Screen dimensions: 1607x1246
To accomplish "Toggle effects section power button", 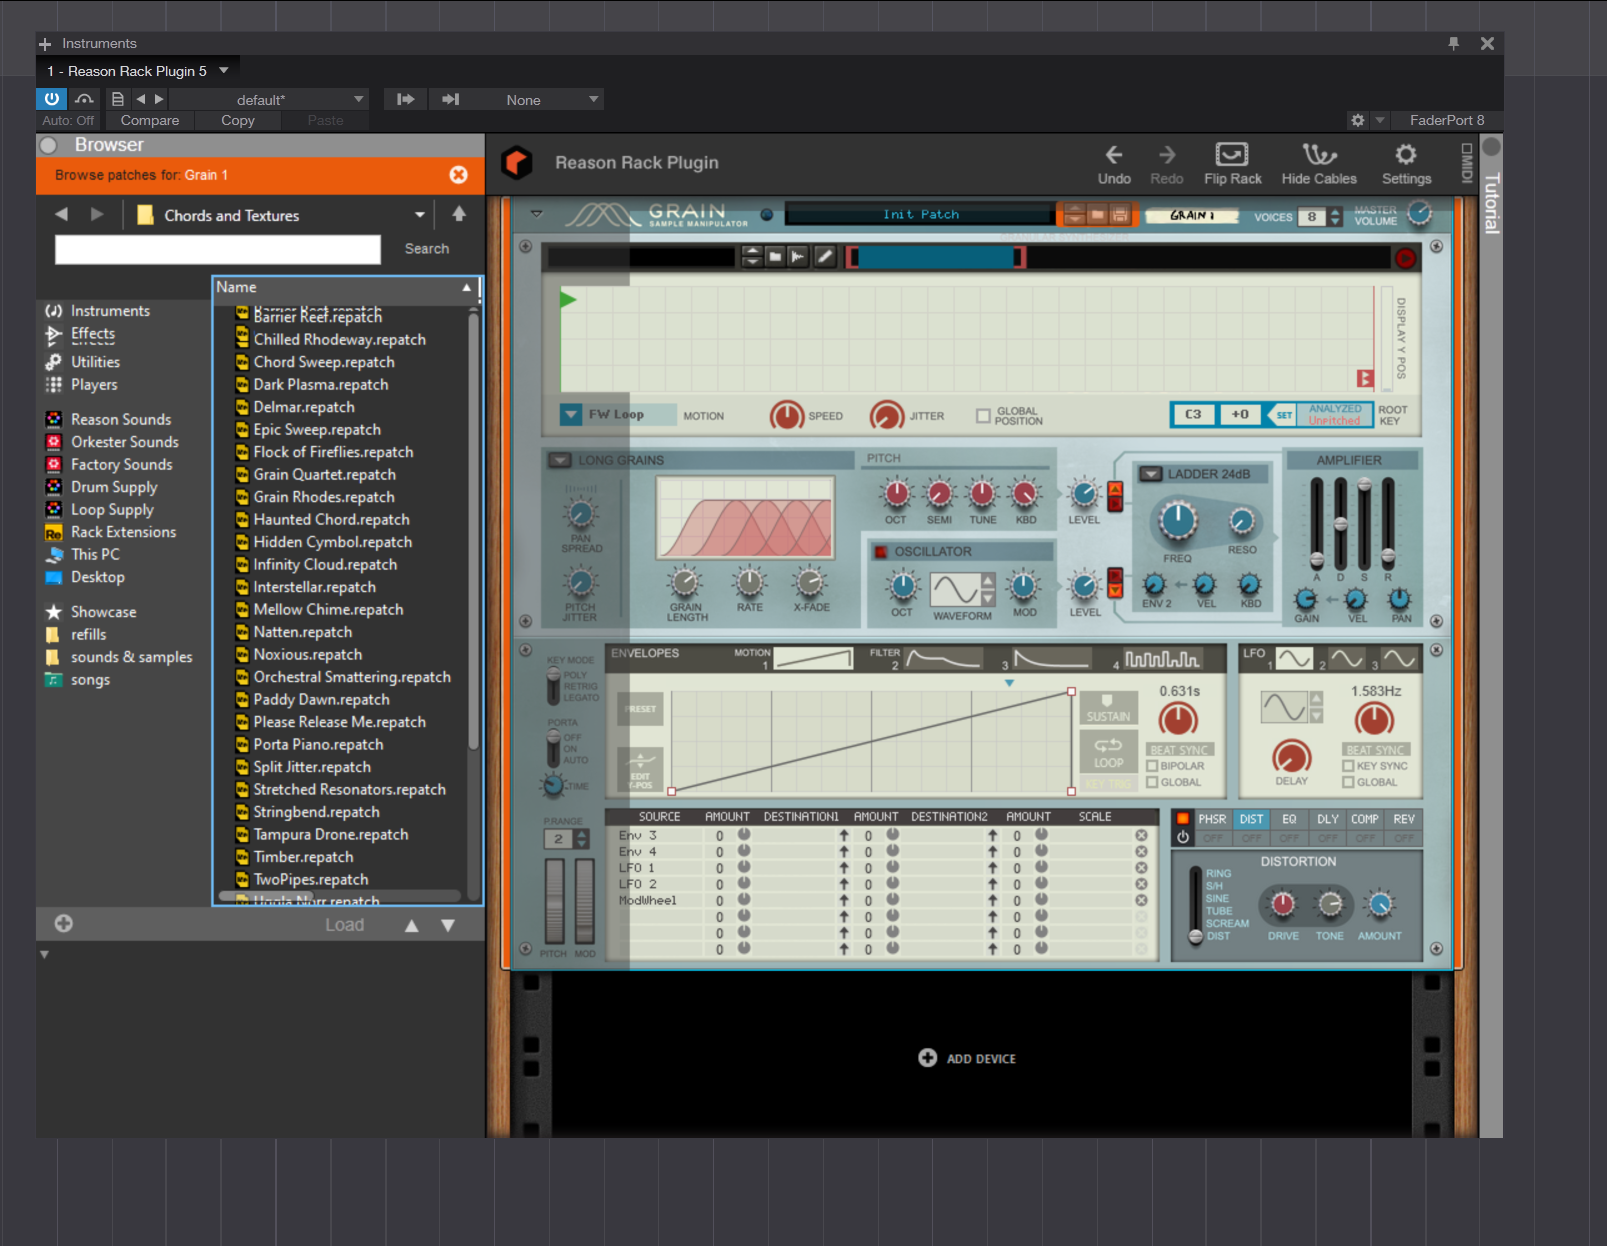I will pos(1183,837).
